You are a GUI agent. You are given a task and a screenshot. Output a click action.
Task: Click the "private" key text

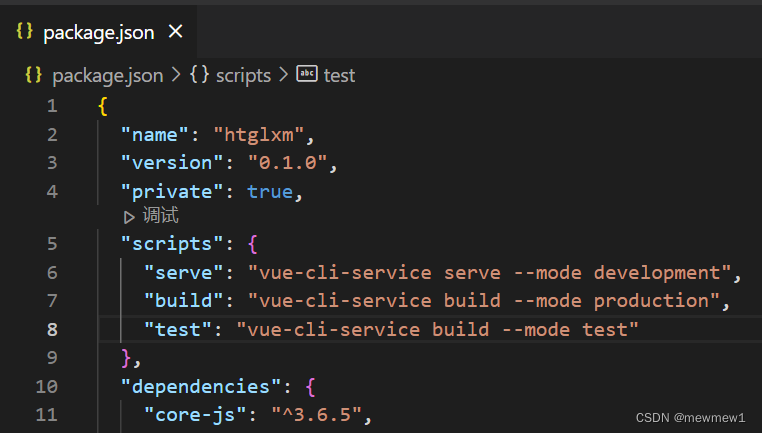[x=172, y=192]
